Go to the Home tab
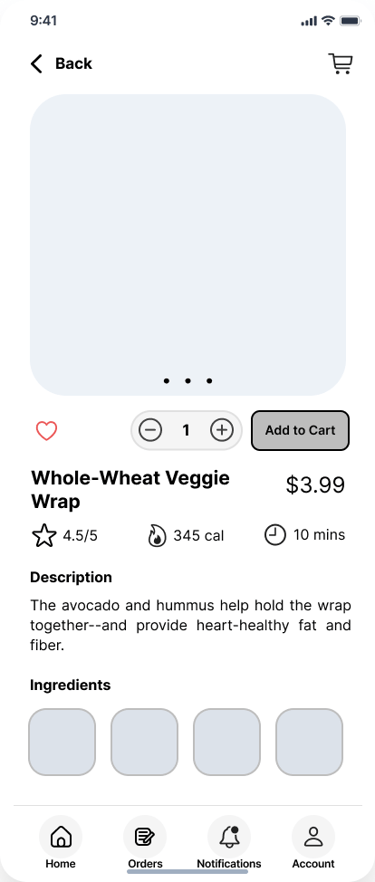This screenshot has height=882, width=375. pyautogui.click(x=61, y=842)
